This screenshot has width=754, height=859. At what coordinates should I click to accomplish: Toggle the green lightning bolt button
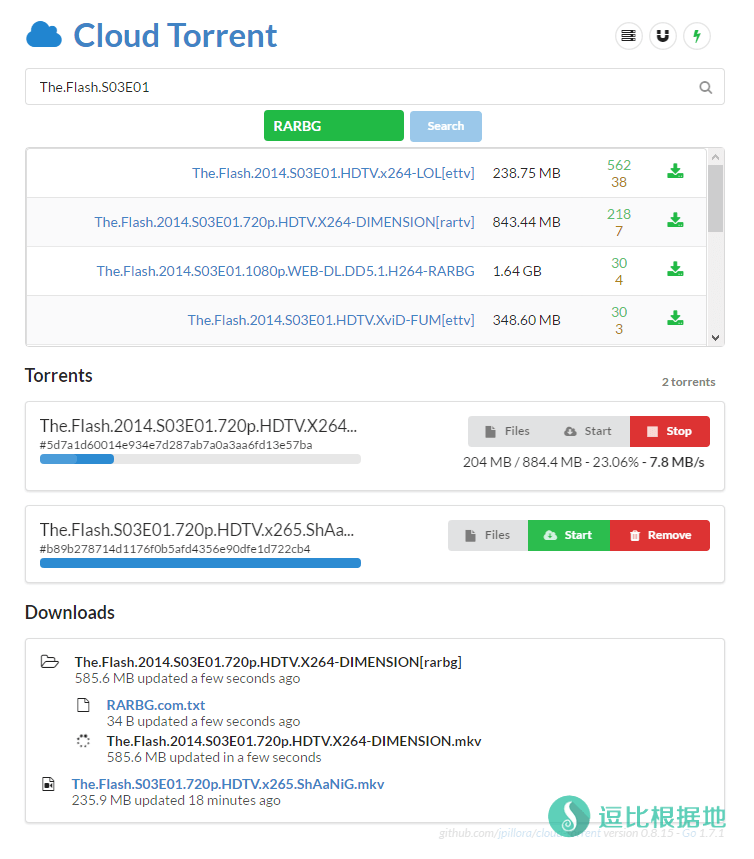[x=697, y=37]
